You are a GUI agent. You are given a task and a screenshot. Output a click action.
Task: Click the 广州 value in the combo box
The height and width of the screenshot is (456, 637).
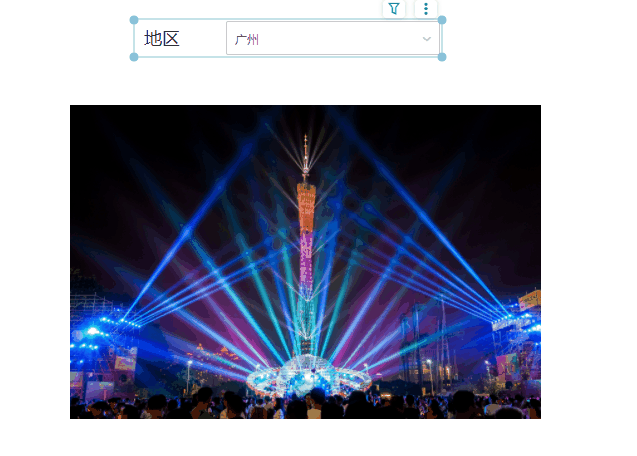point(247,39)
